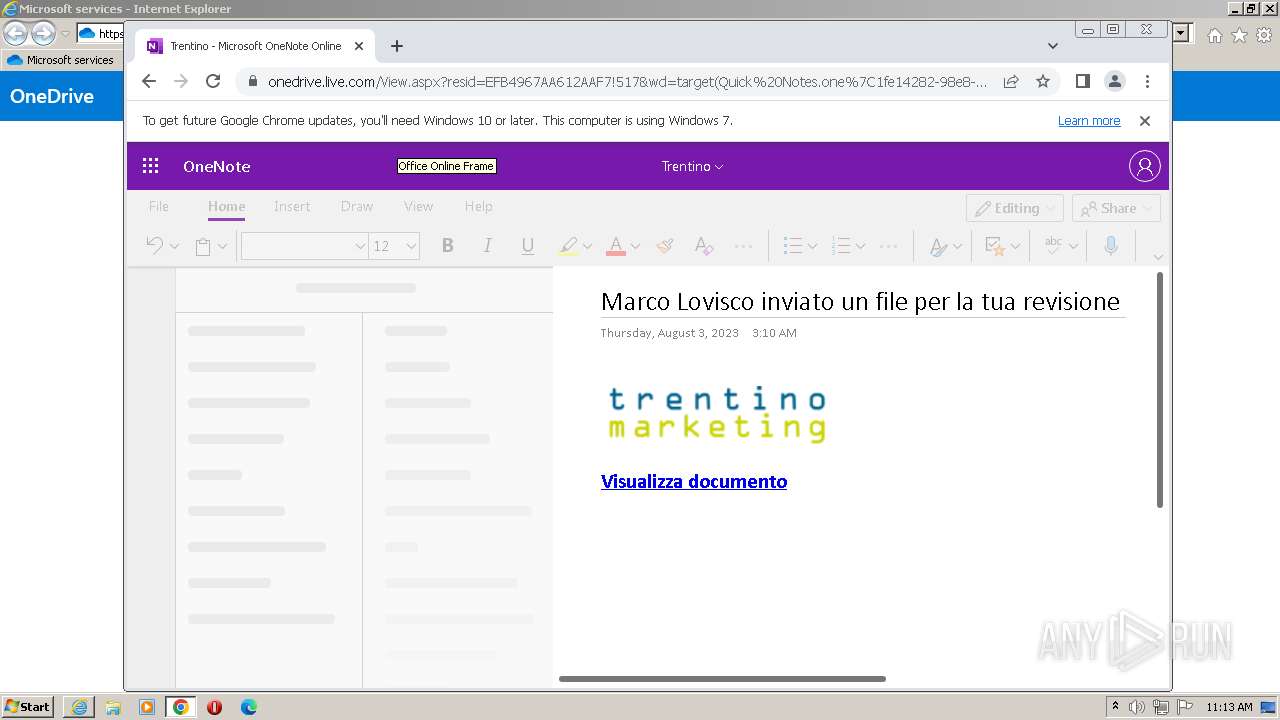Open Chrome tab search chevron
This screenshot has height=720, width=1280.
(1052, 46)
